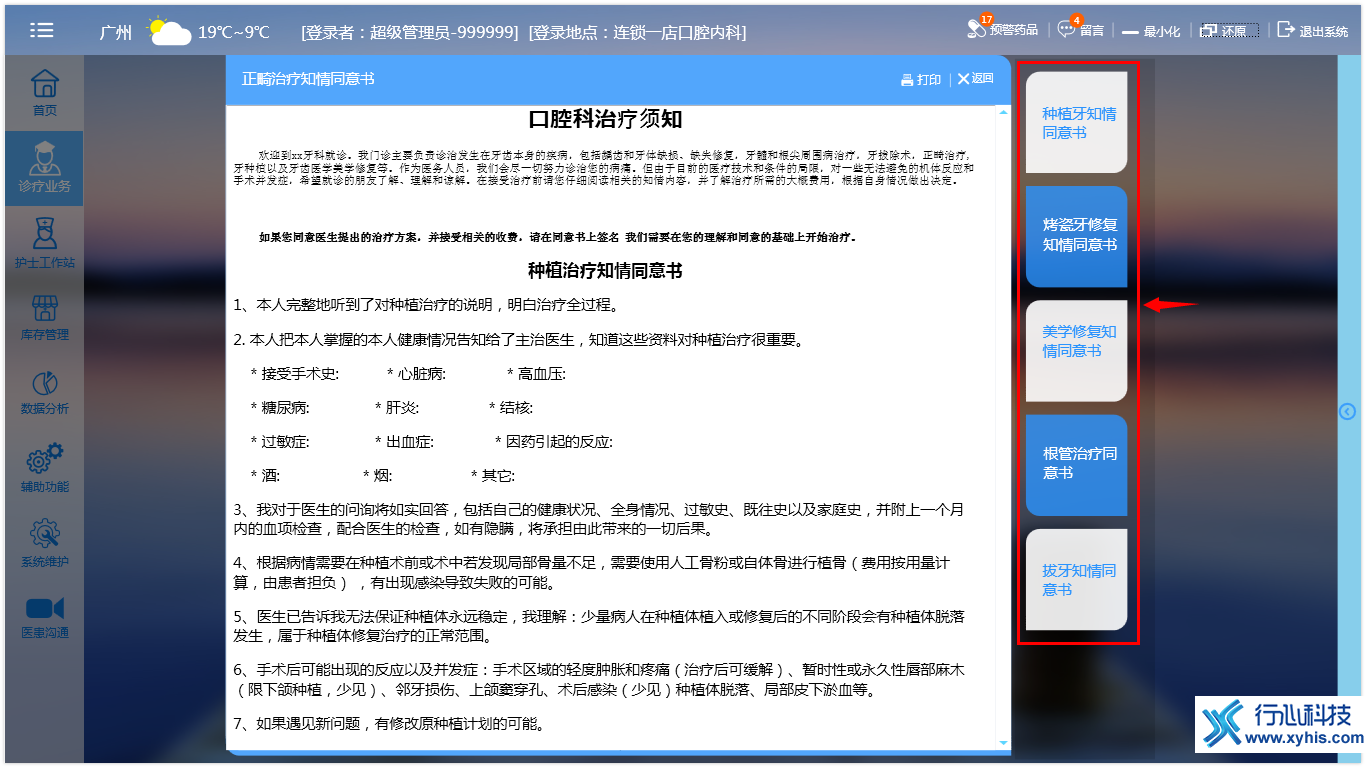Switch to 种植牙知情同意书 tab
Screen dimensions: 1366x768
(1076, 122)
